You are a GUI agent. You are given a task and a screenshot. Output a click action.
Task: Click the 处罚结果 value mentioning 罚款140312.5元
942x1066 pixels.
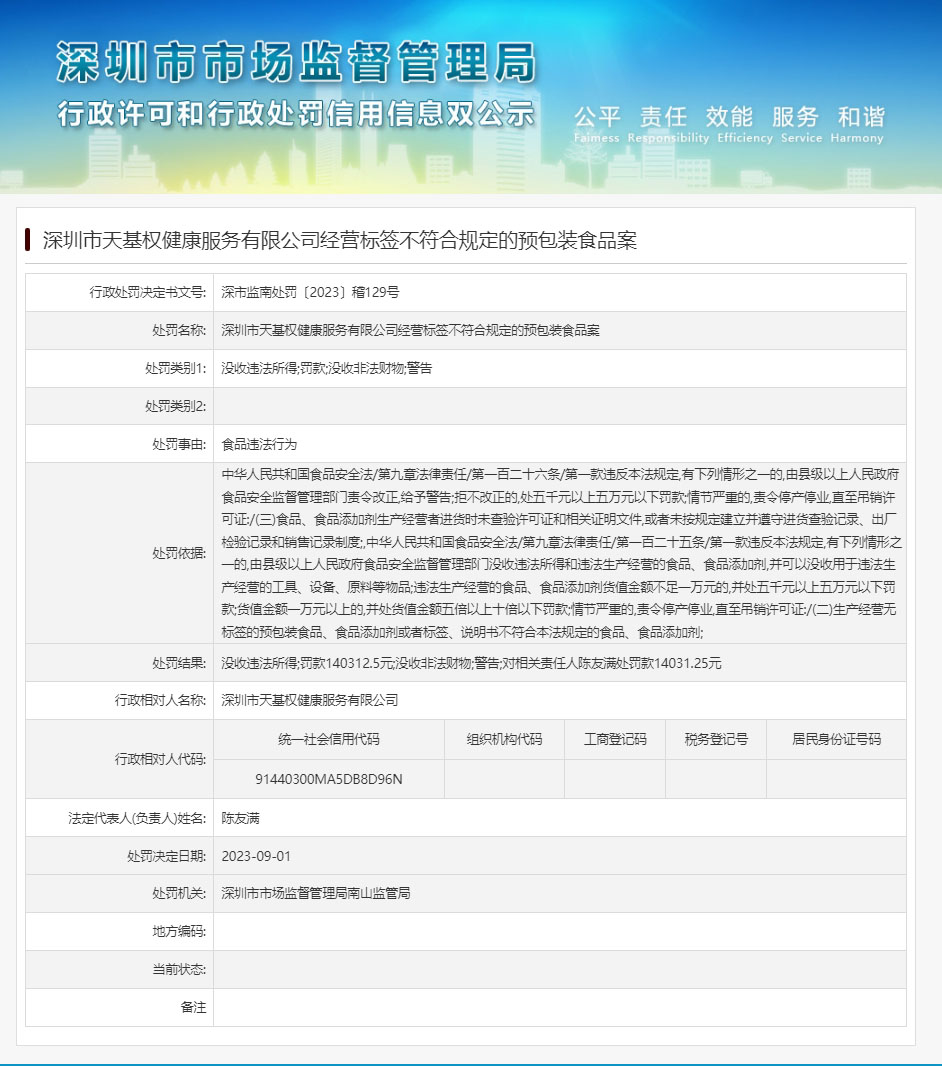[471, 663]
